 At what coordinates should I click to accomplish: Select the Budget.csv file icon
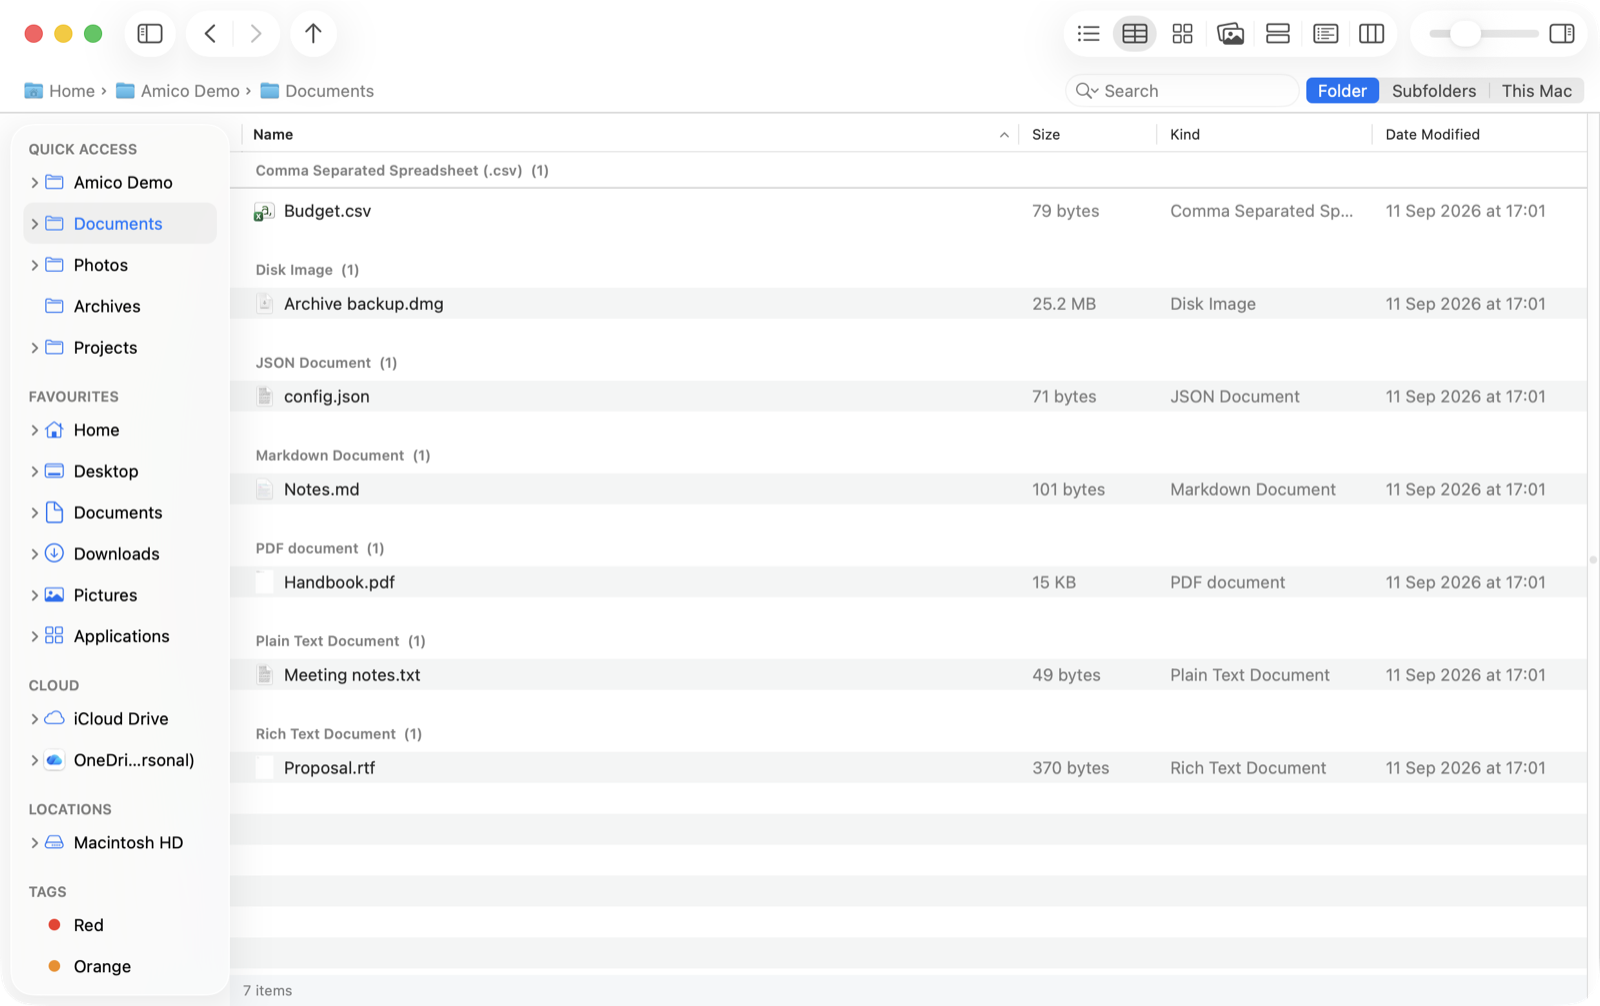click(x=264, y=211)
